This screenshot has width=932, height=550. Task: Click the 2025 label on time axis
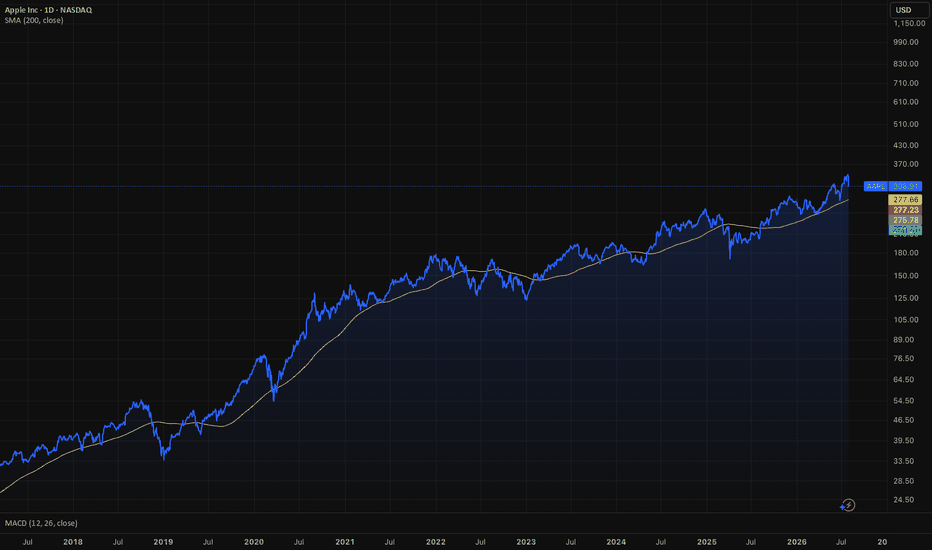tap(706, 542)
